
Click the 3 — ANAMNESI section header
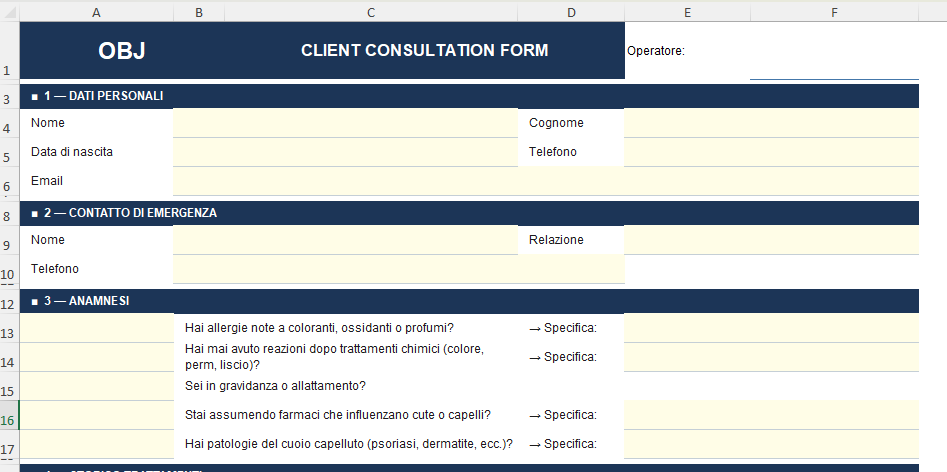coord(87,301)
